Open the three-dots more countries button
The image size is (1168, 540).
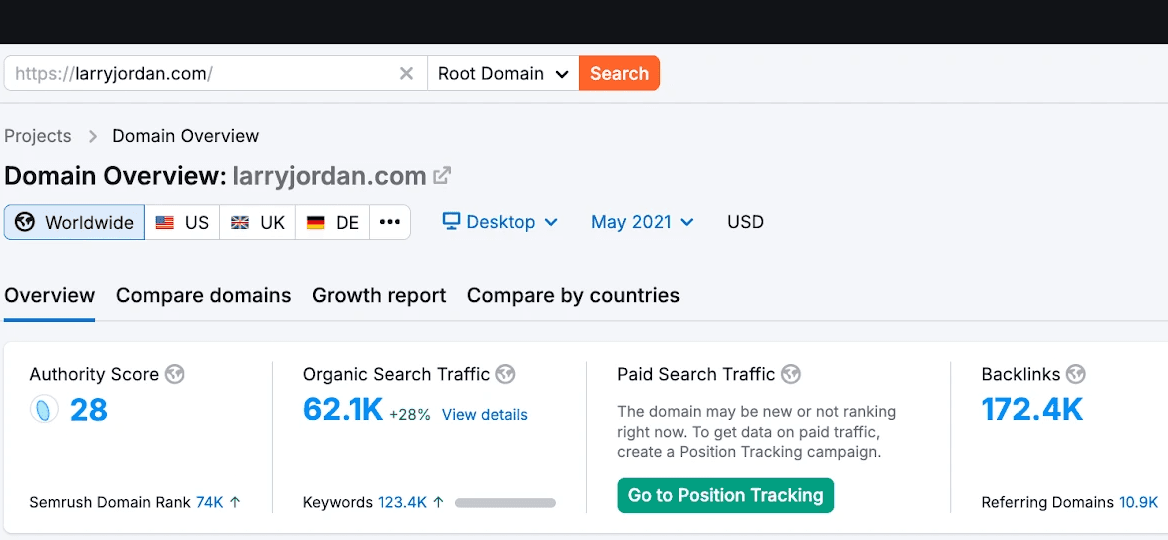tap(390, 222)
